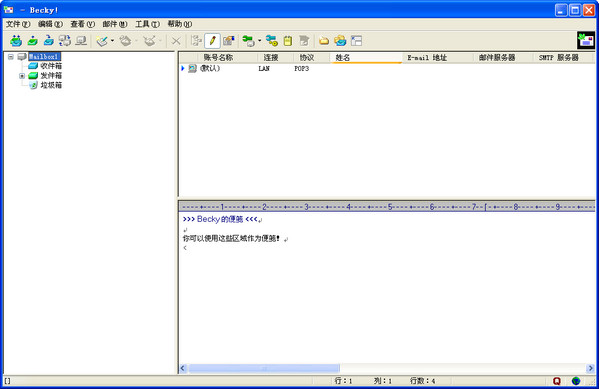Click the LAN cell in account row
The height and width of the screenshot is (389, 599).
pos(264,68)
